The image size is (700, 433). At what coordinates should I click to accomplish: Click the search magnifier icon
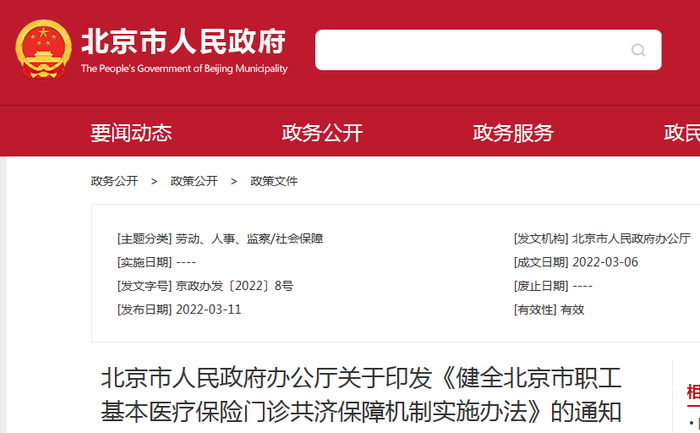(638, 50)
